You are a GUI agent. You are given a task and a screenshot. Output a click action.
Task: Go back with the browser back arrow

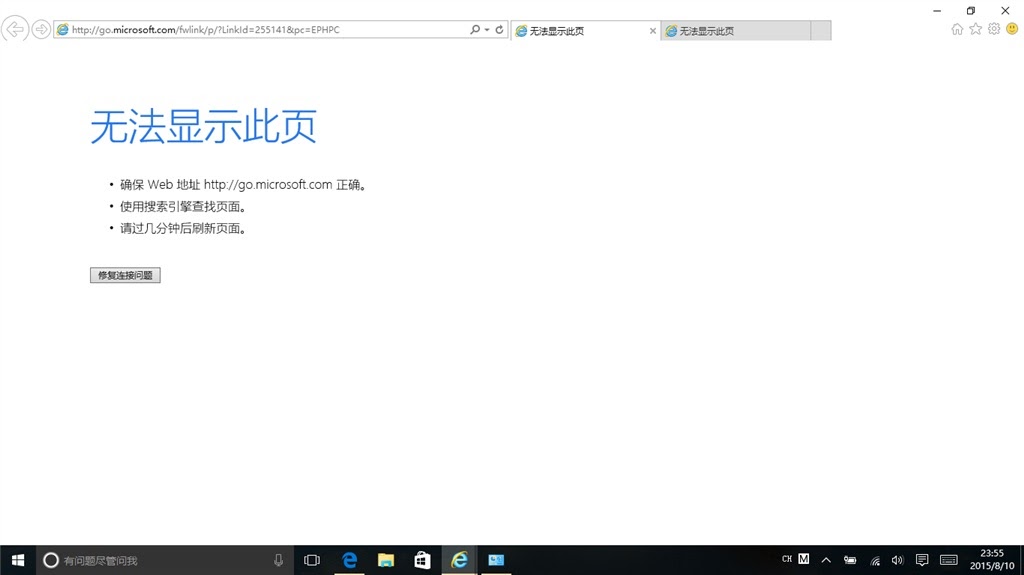click(14, 29)
